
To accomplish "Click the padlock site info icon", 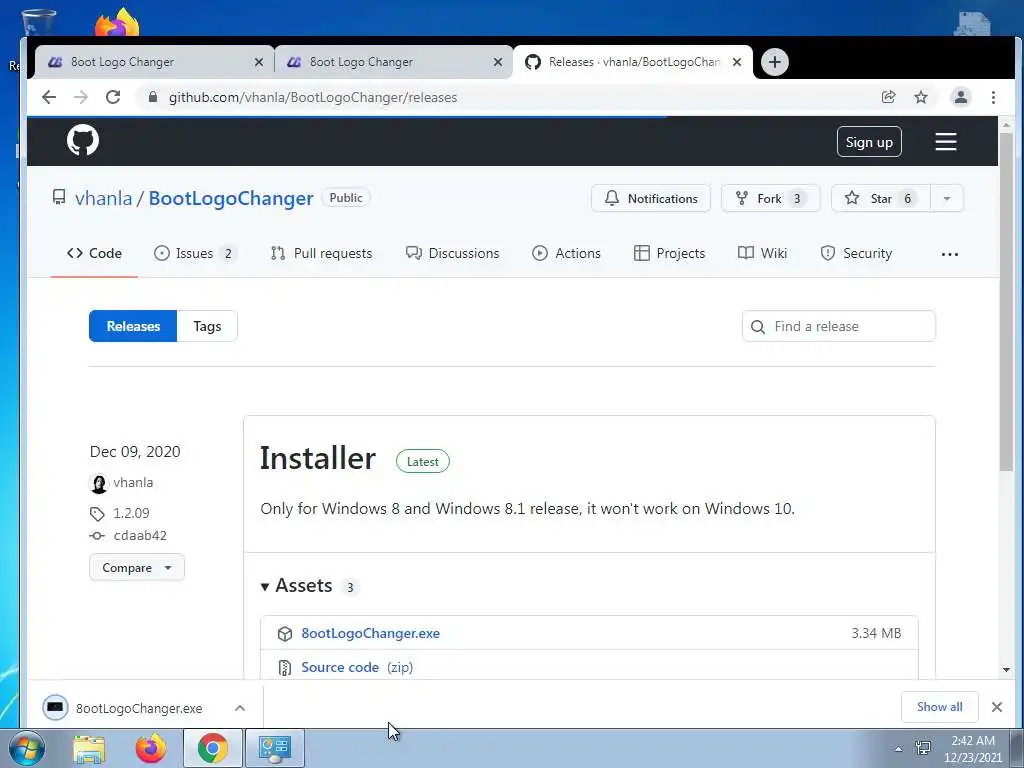I will pyautogui.click(x=153, y=97).
